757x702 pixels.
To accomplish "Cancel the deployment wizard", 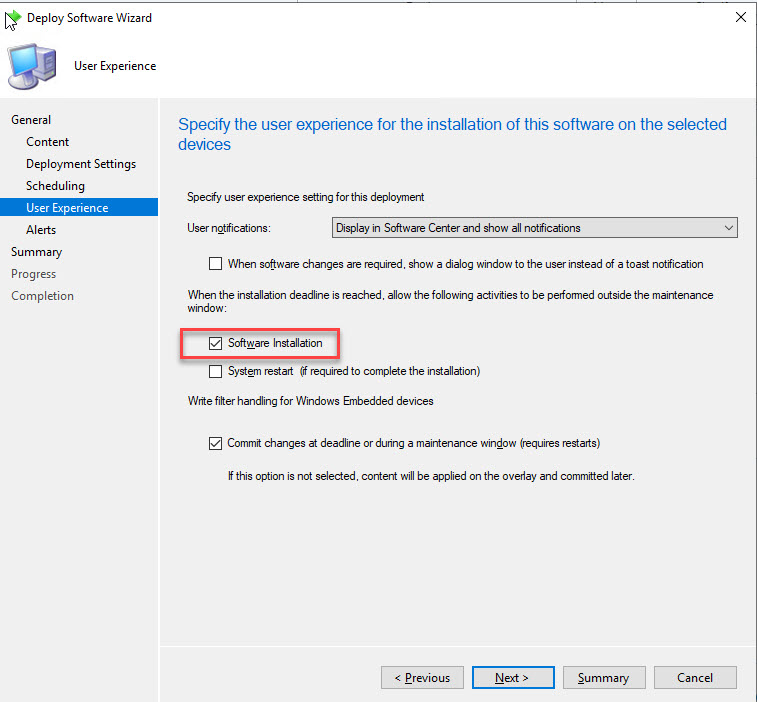I will coord(694,677).
